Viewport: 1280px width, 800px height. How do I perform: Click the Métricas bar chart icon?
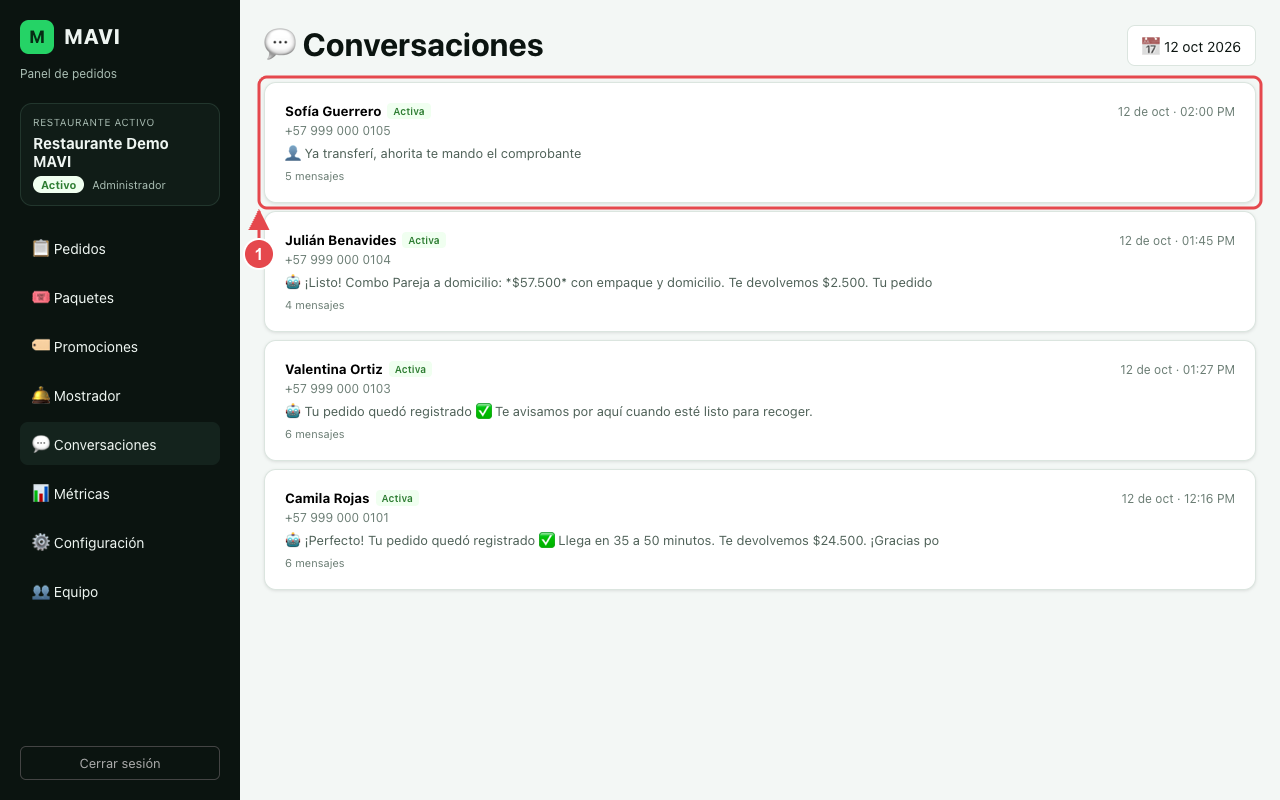[x=41, y=493]
